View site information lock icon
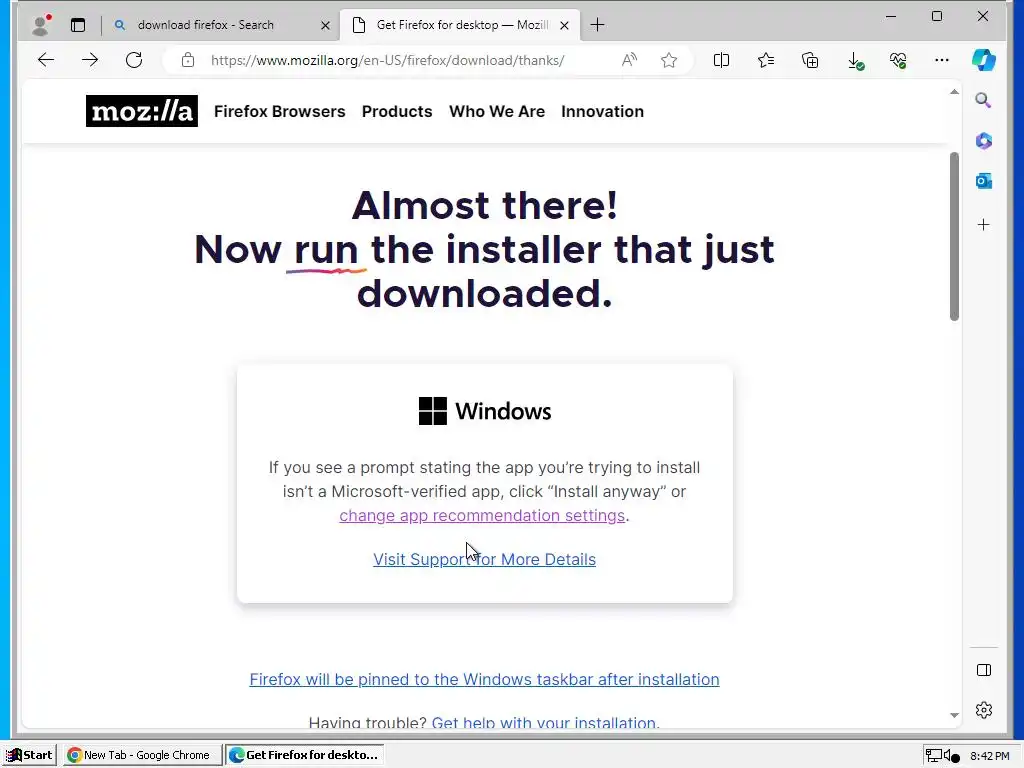Viewport: 1024px width, 768px height. click(x=188, y=60)
